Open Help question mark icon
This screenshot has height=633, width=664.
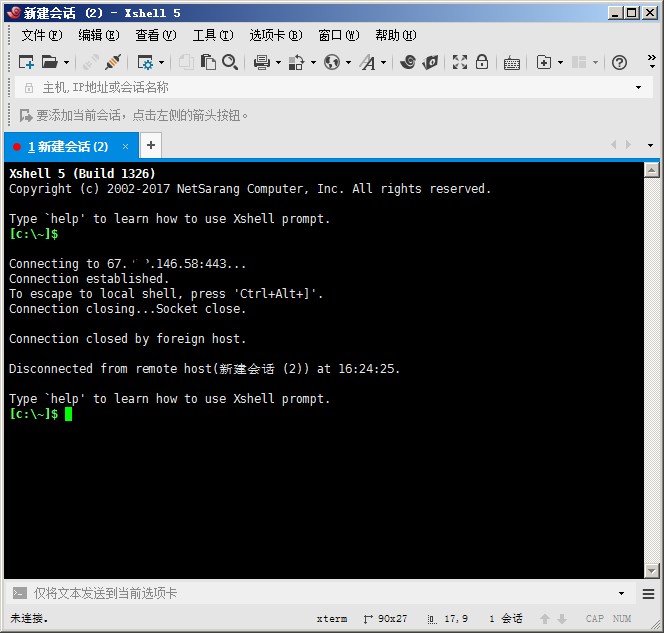coord(619,63)
